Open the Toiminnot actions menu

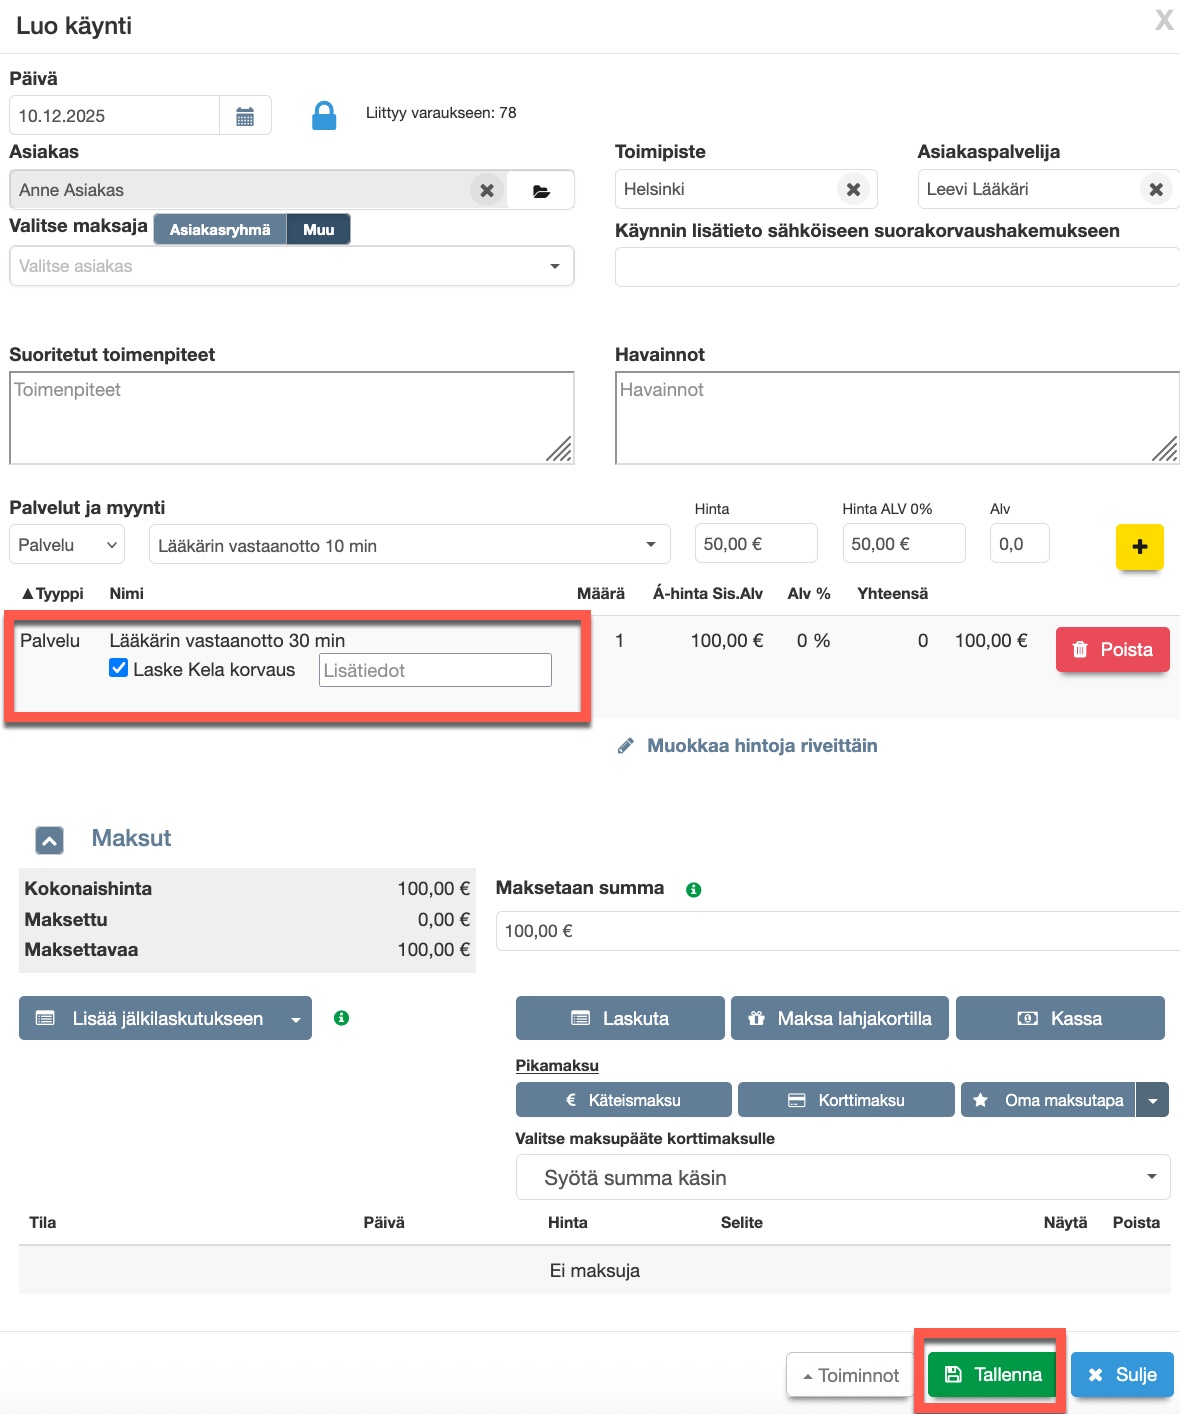pyautogui.click(x=850, y=1375)
